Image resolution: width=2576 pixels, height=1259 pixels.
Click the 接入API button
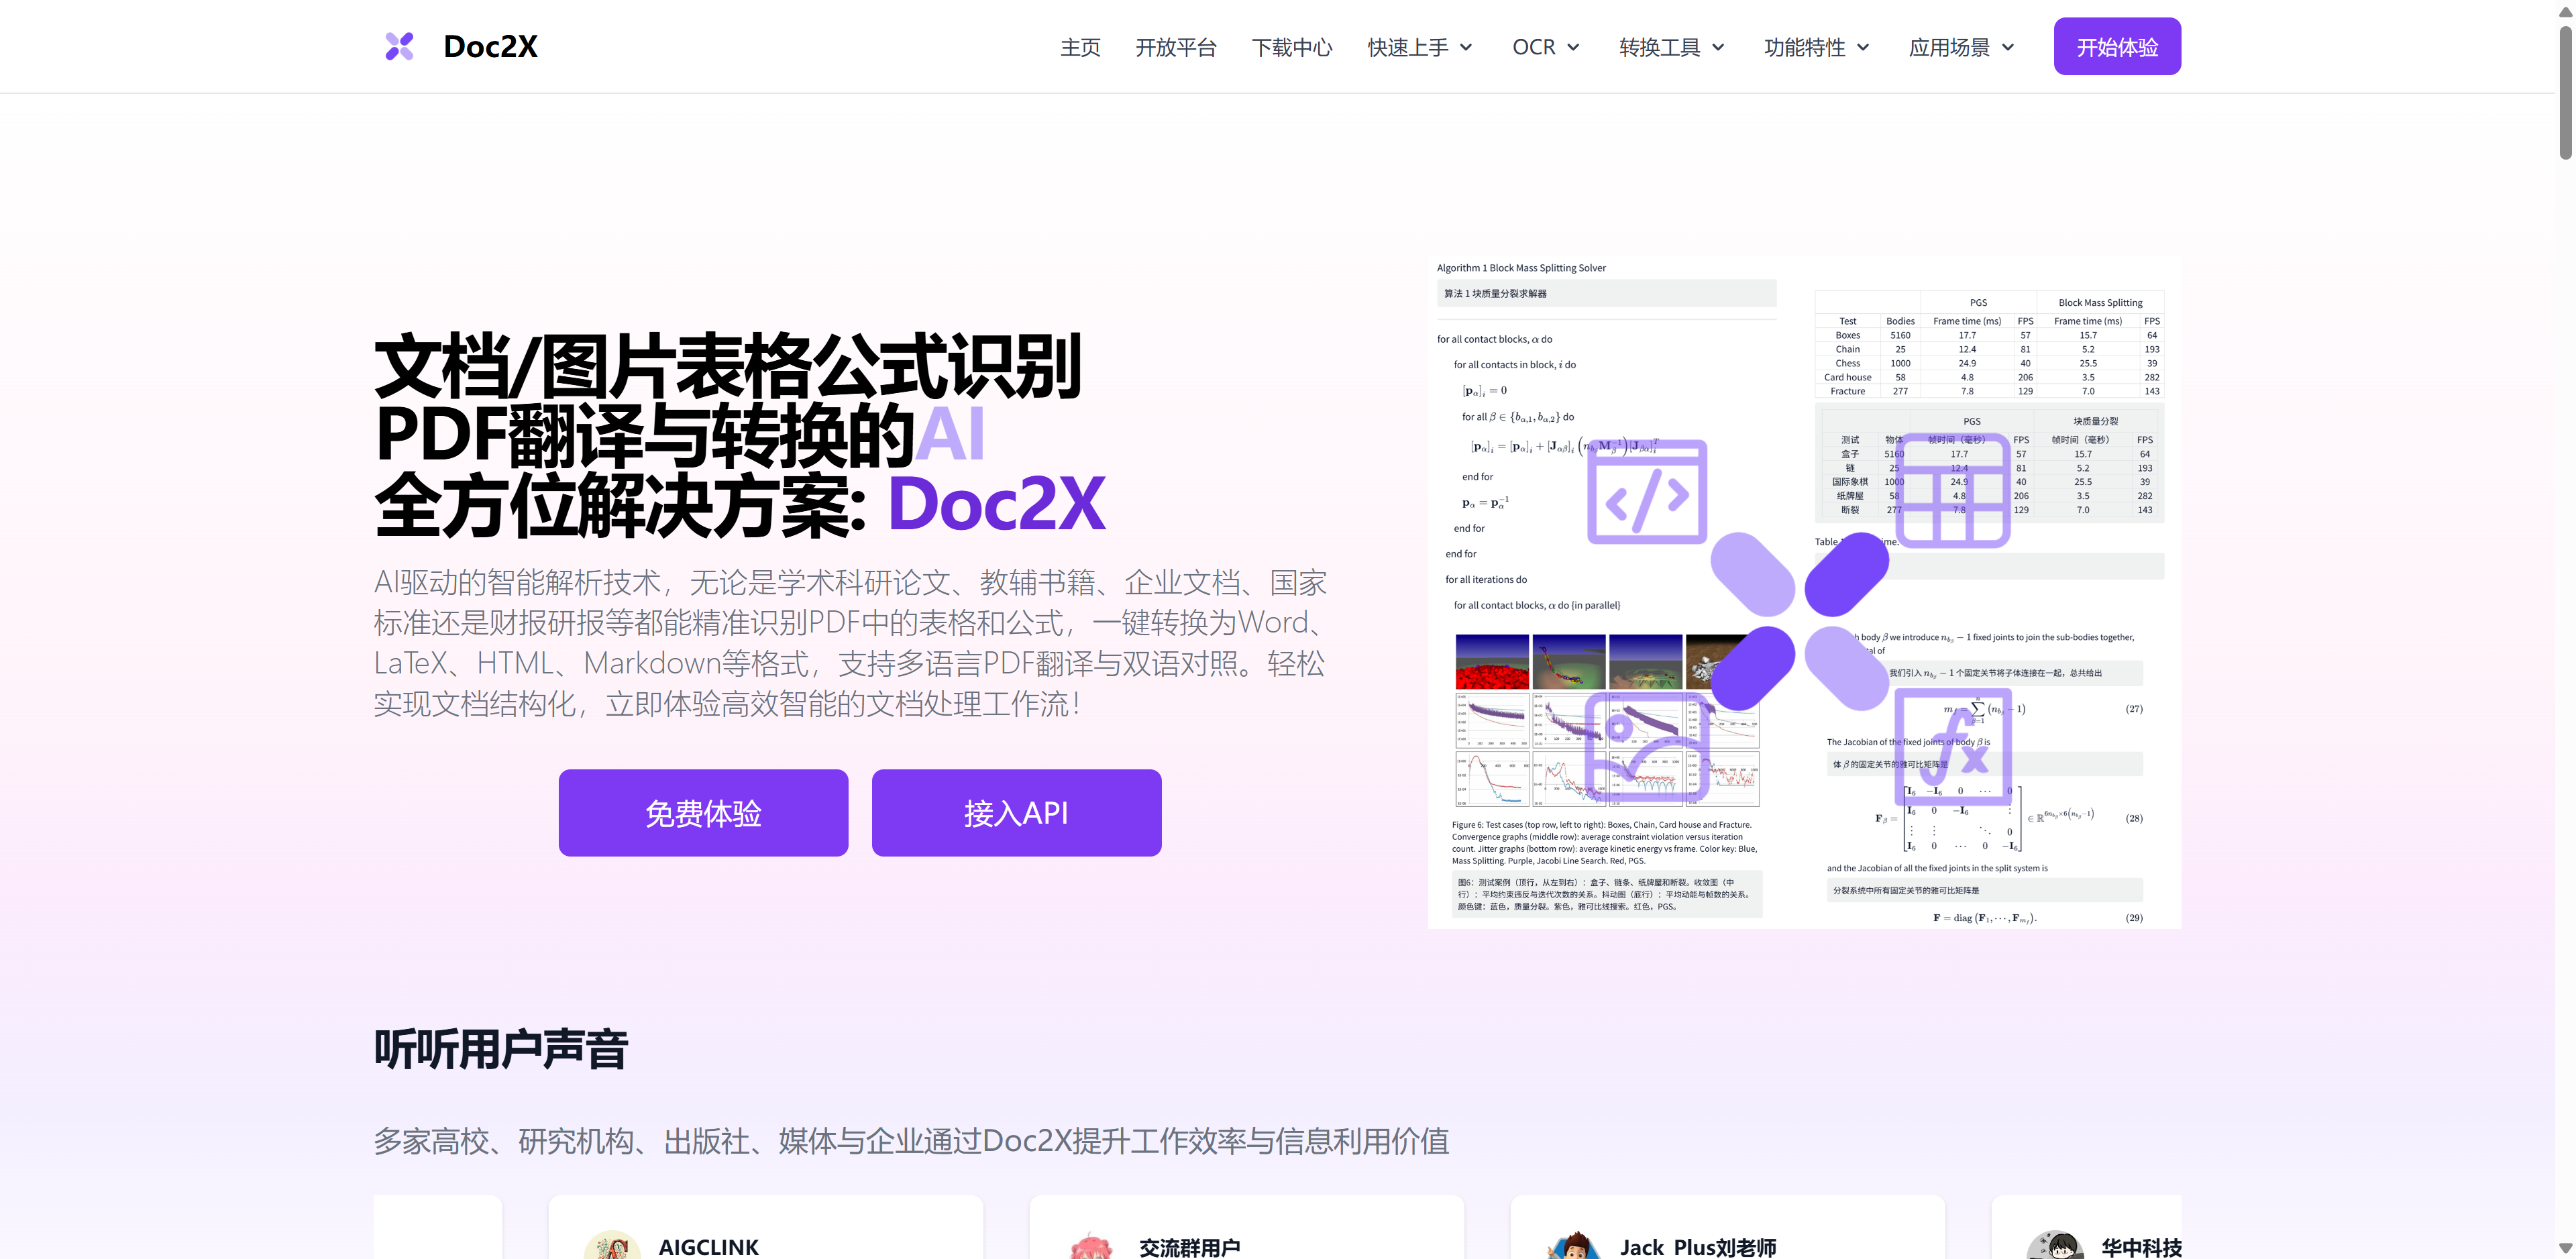[x=1016, y=813]
